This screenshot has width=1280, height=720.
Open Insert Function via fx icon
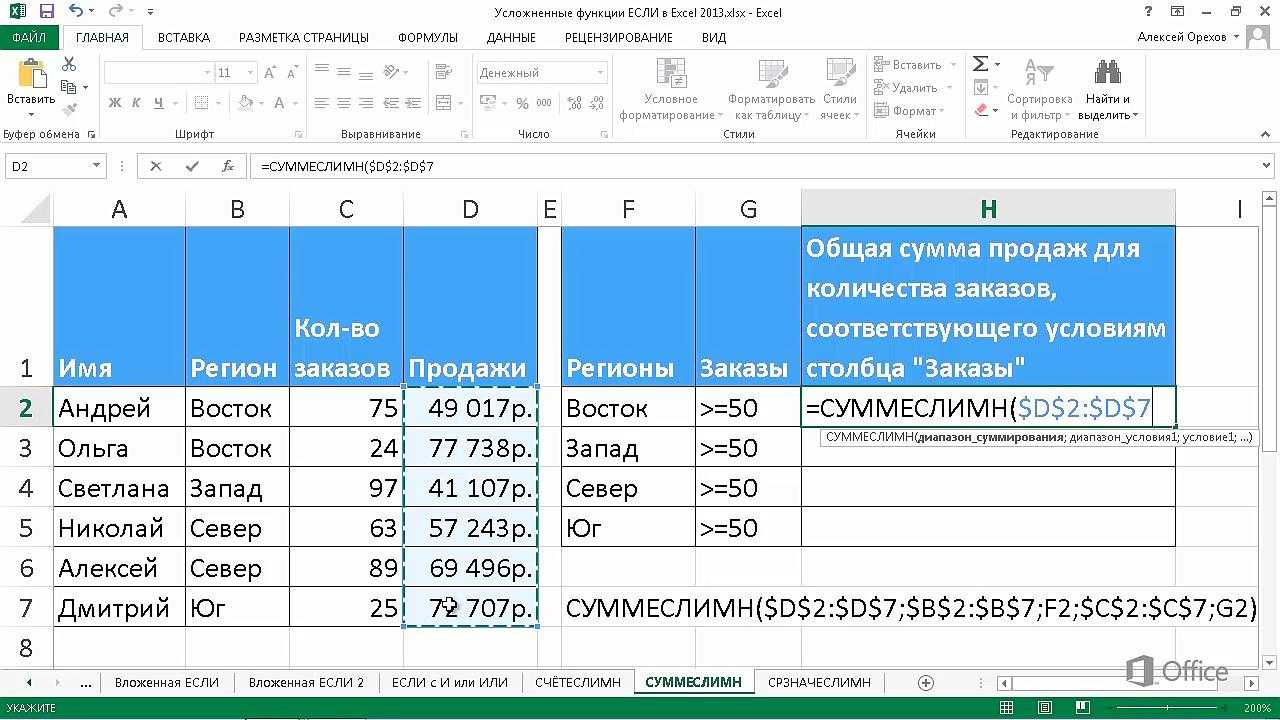(x=228, y=167)
